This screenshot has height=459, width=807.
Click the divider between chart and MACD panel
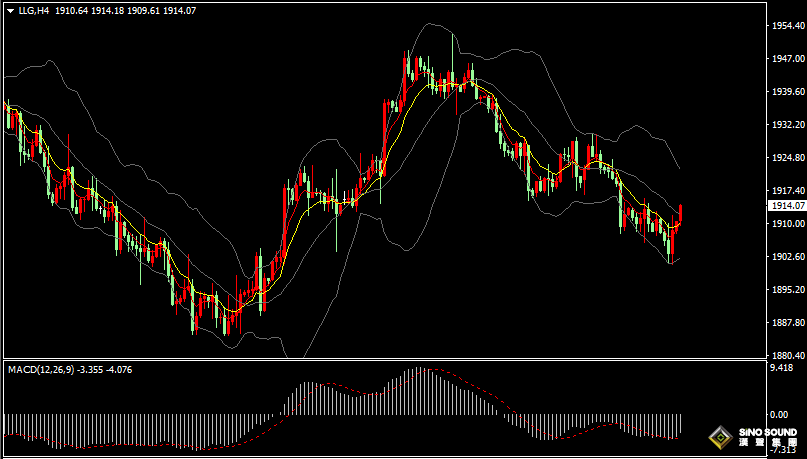(380, 359)
